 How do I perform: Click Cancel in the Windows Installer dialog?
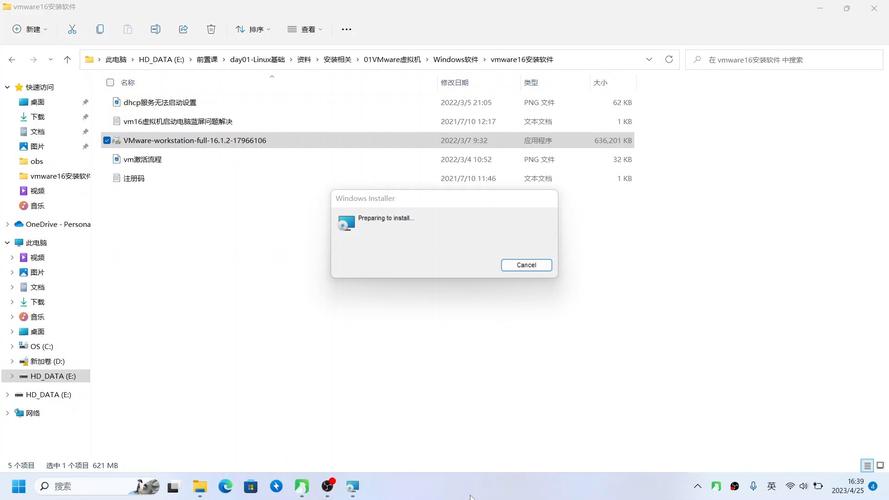pos(526,265)
